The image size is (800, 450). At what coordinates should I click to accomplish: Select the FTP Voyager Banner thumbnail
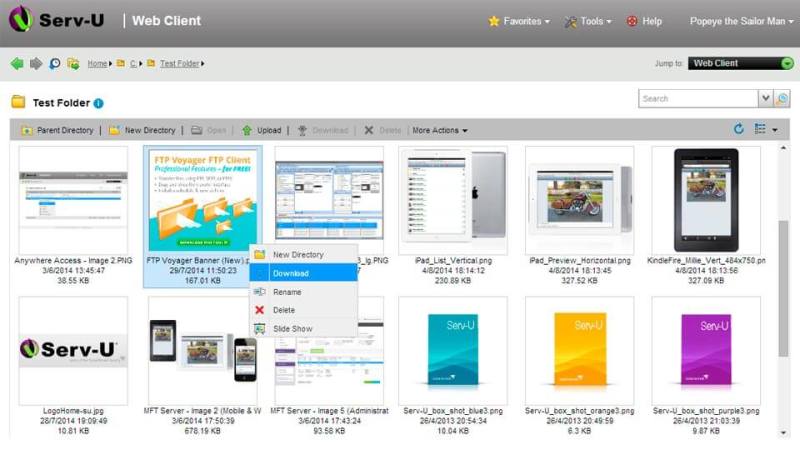click(203, 200)
